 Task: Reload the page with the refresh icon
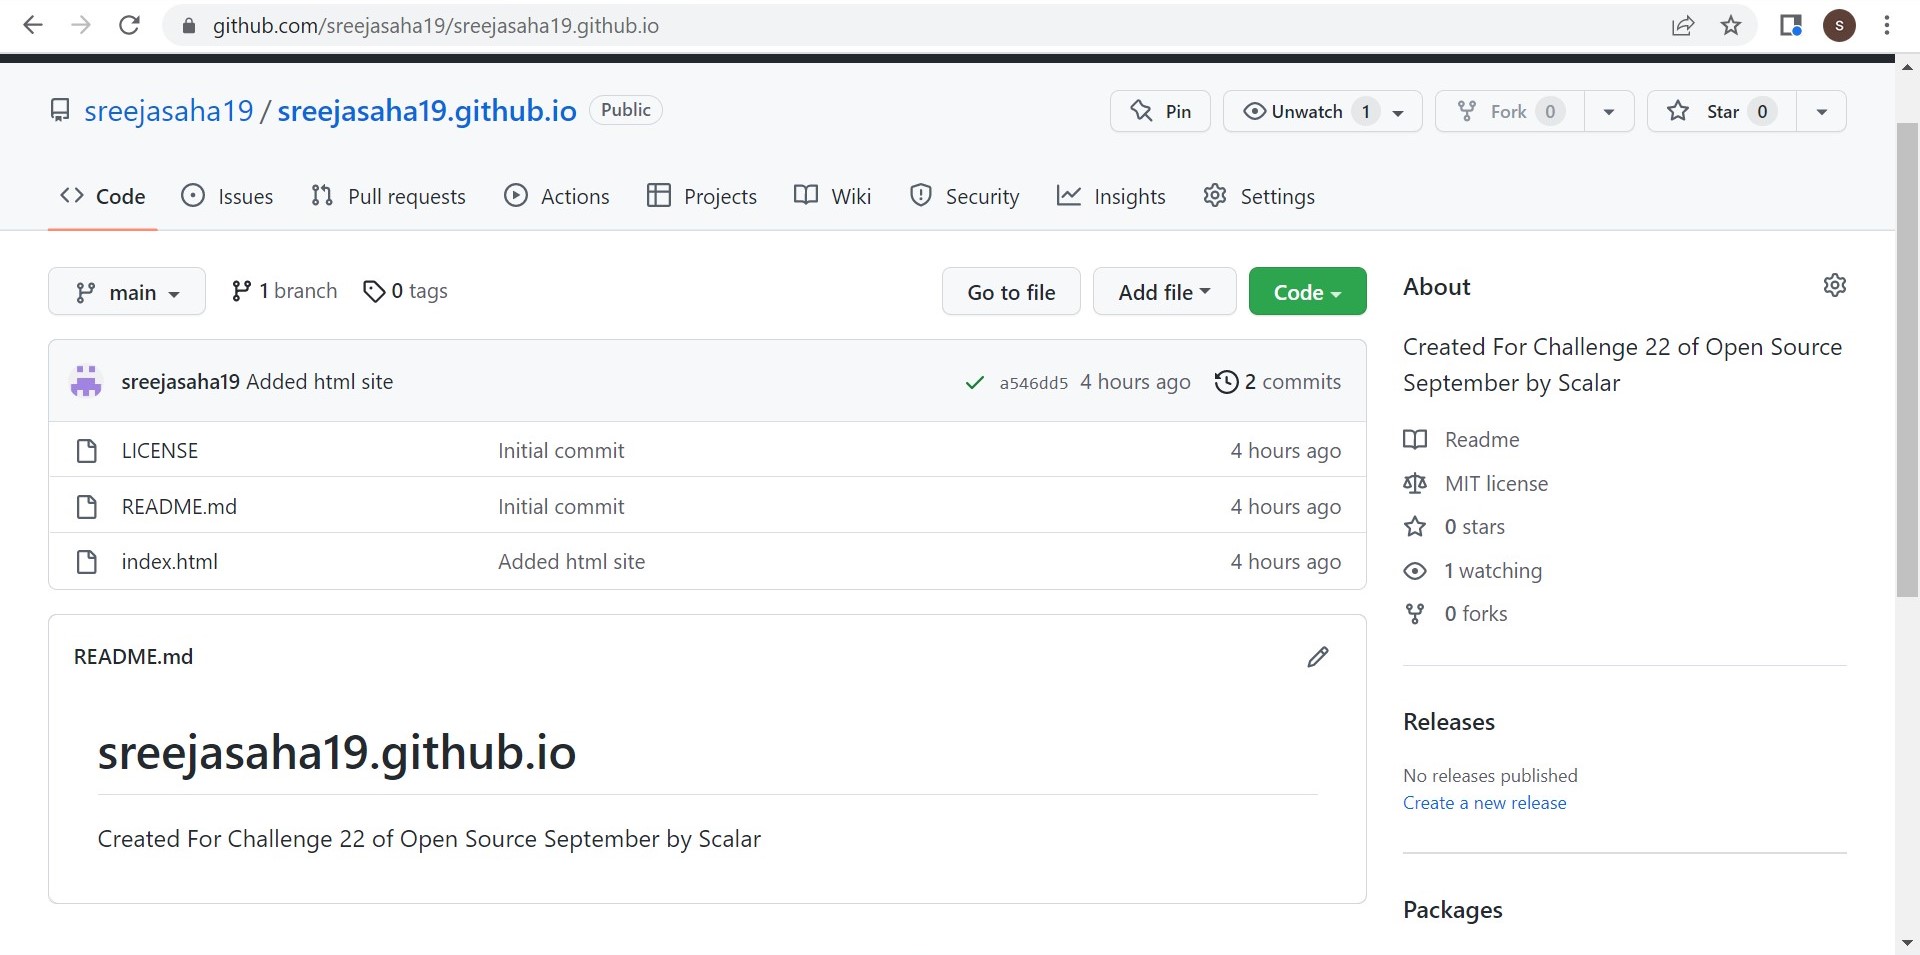(x=129, y=26)
